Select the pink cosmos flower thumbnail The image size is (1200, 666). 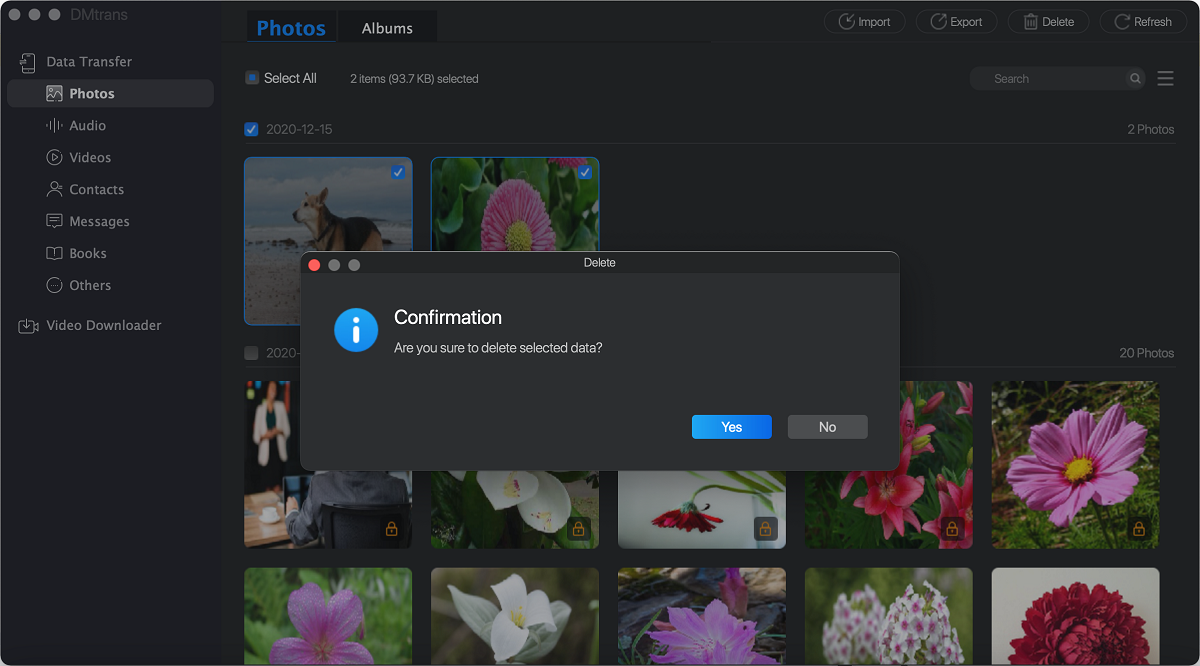[x=1075, y=464]
